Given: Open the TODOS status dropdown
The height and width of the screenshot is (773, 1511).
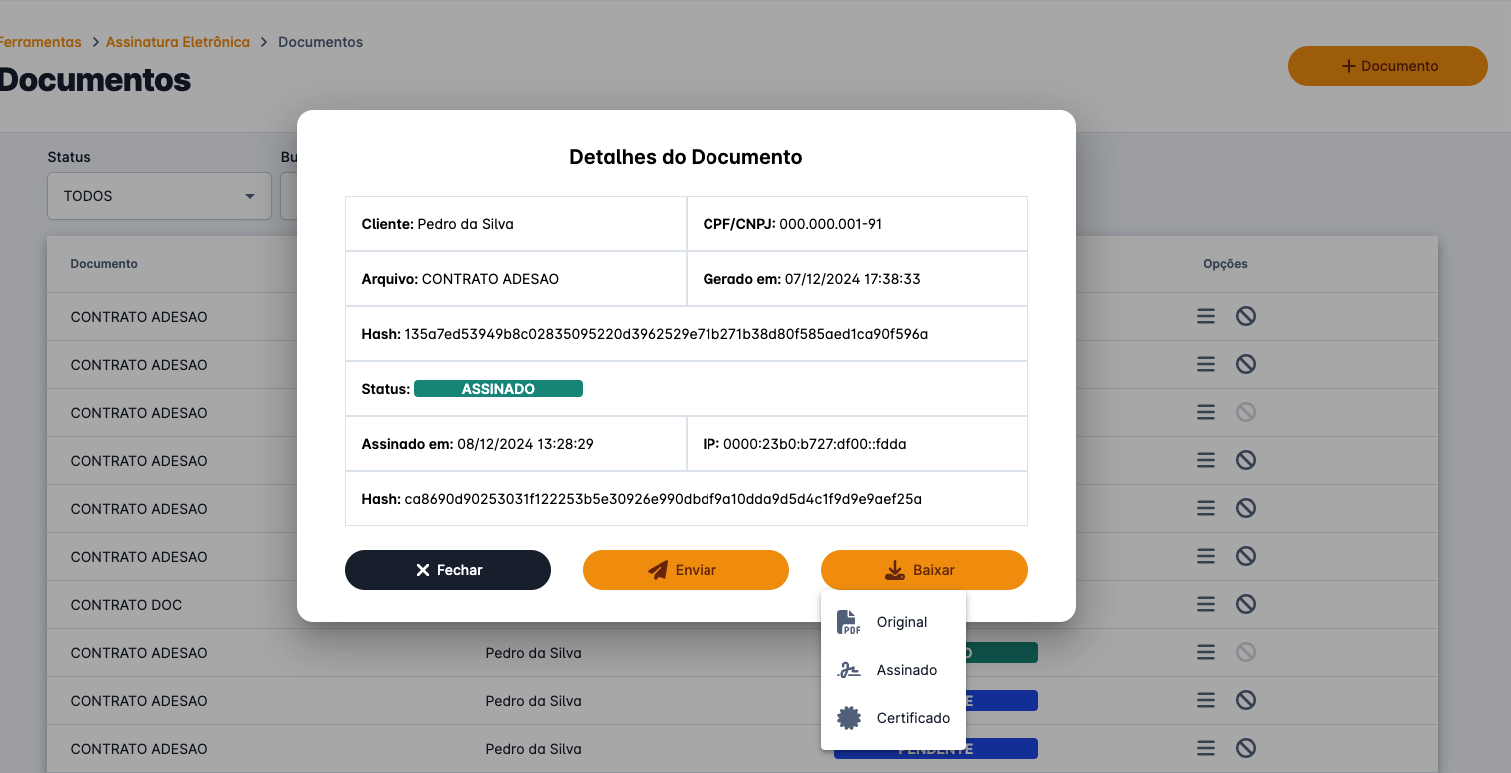Looking at the screenshot, I should pyautogui.click(x=159, y=196).
